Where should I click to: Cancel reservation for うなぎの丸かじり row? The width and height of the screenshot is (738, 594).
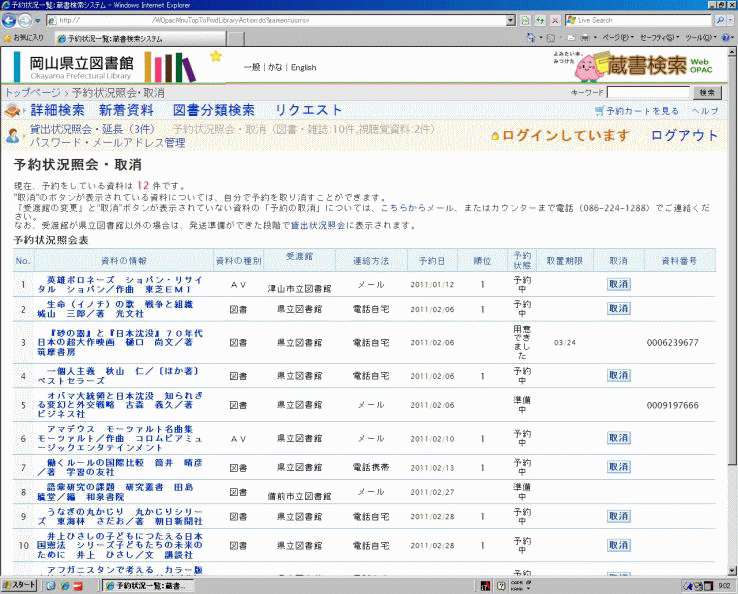pos(618,516)
